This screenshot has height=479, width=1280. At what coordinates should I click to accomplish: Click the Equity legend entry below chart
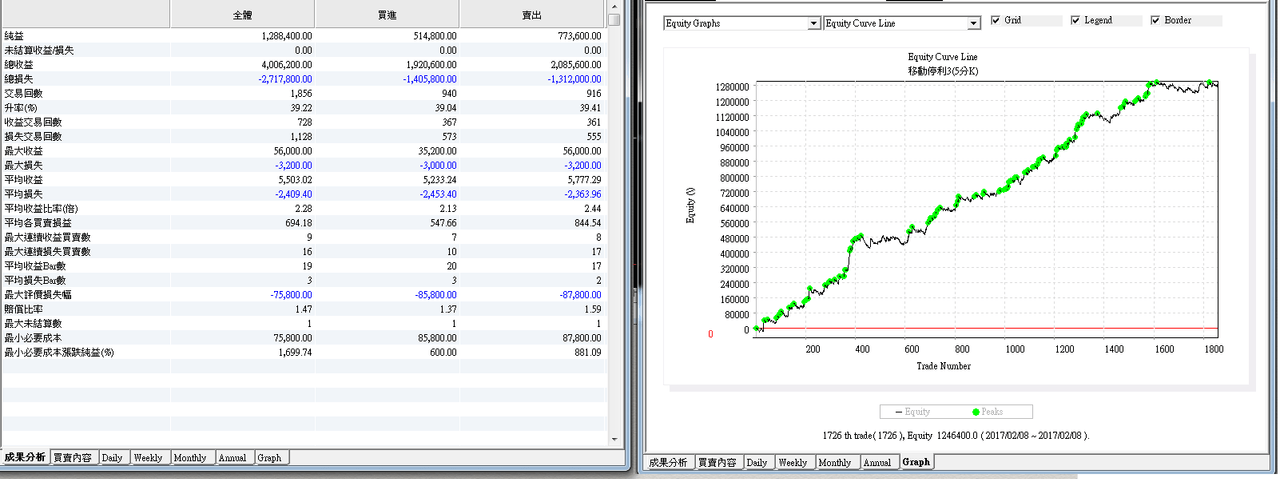coord(914,411)
